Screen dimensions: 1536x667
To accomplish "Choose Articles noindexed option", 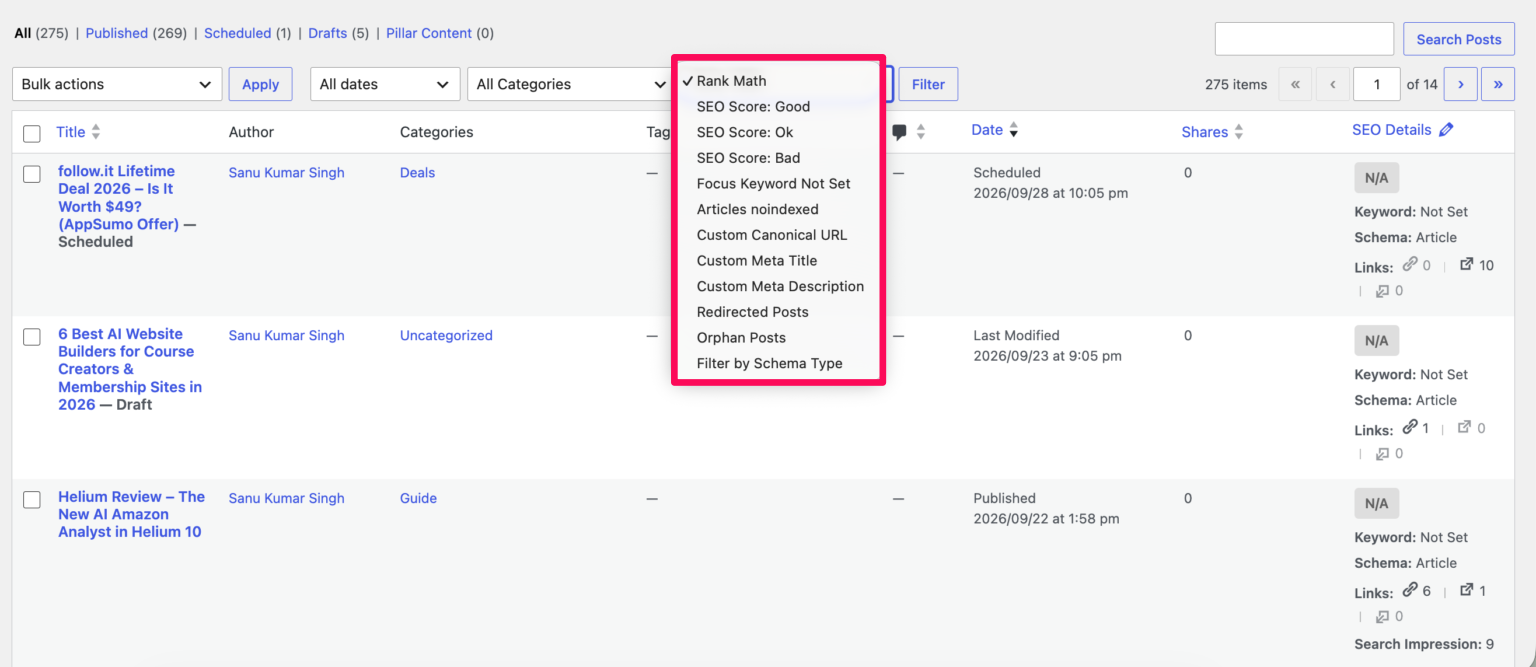I will [778, 209].
